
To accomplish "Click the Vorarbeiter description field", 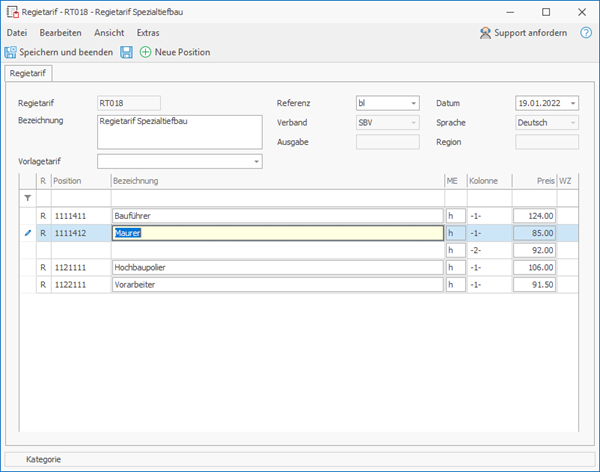I will pyautogui.click(x=278, y=285).
